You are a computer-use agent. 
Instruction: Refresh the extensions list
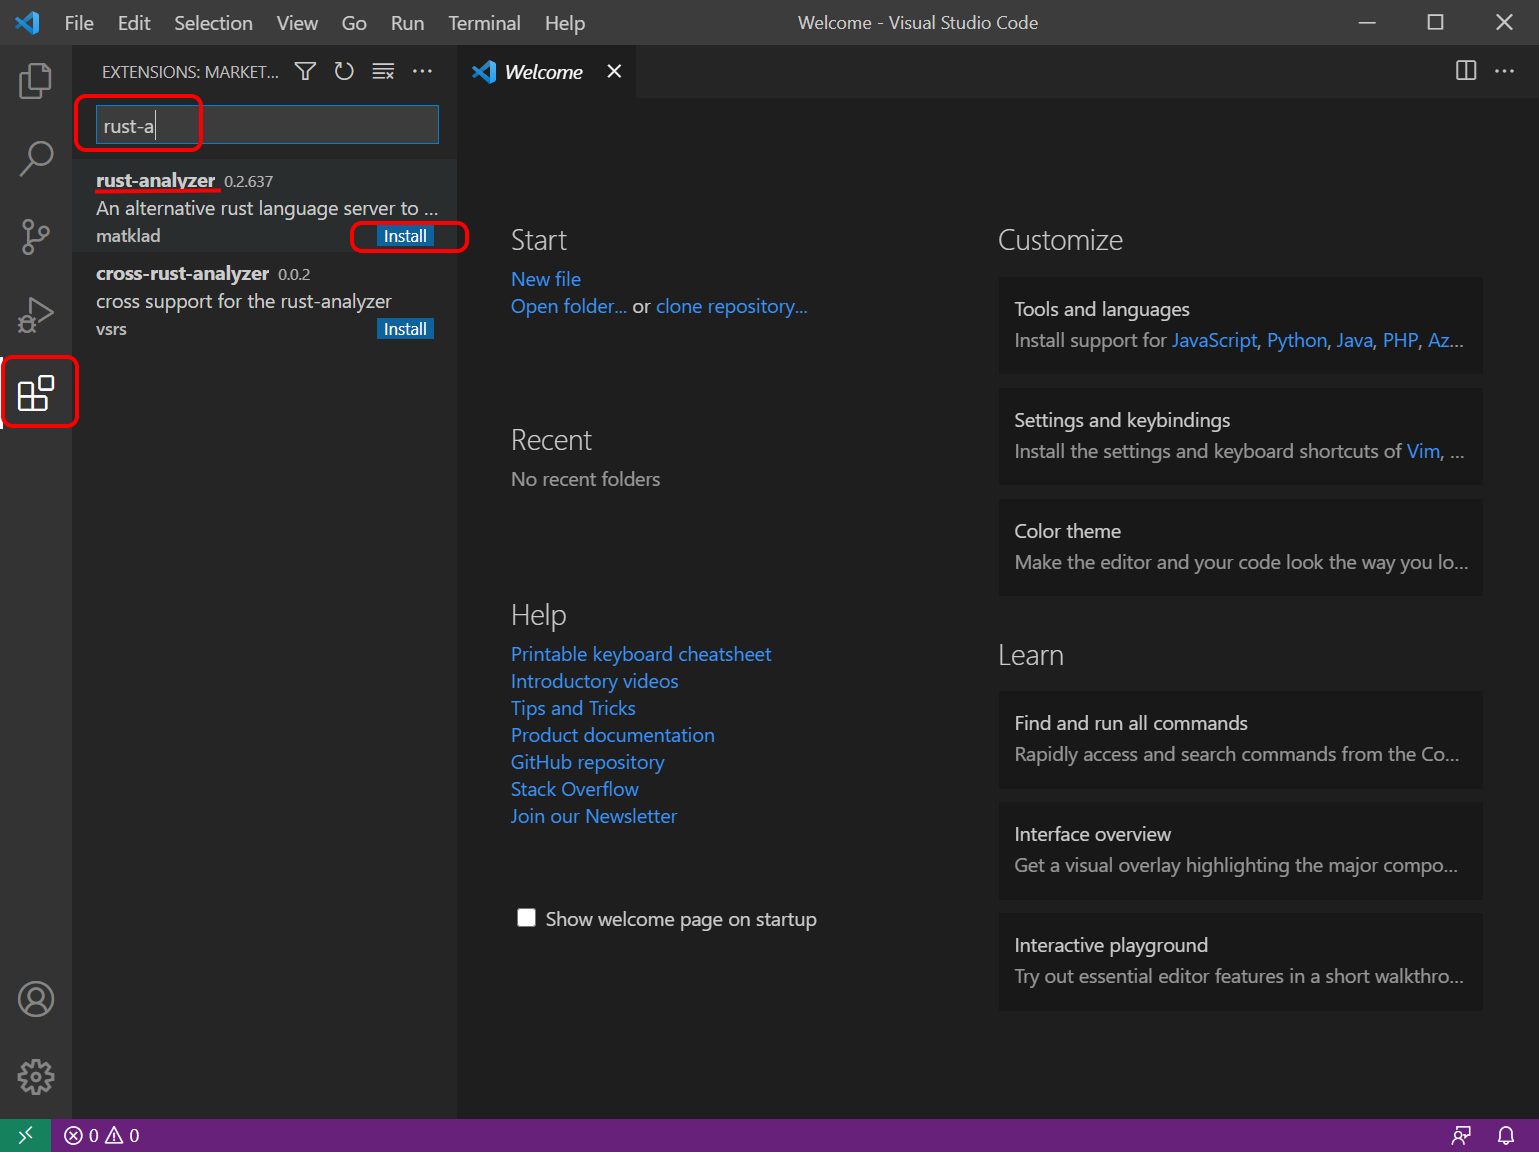[x=344, y=71]
